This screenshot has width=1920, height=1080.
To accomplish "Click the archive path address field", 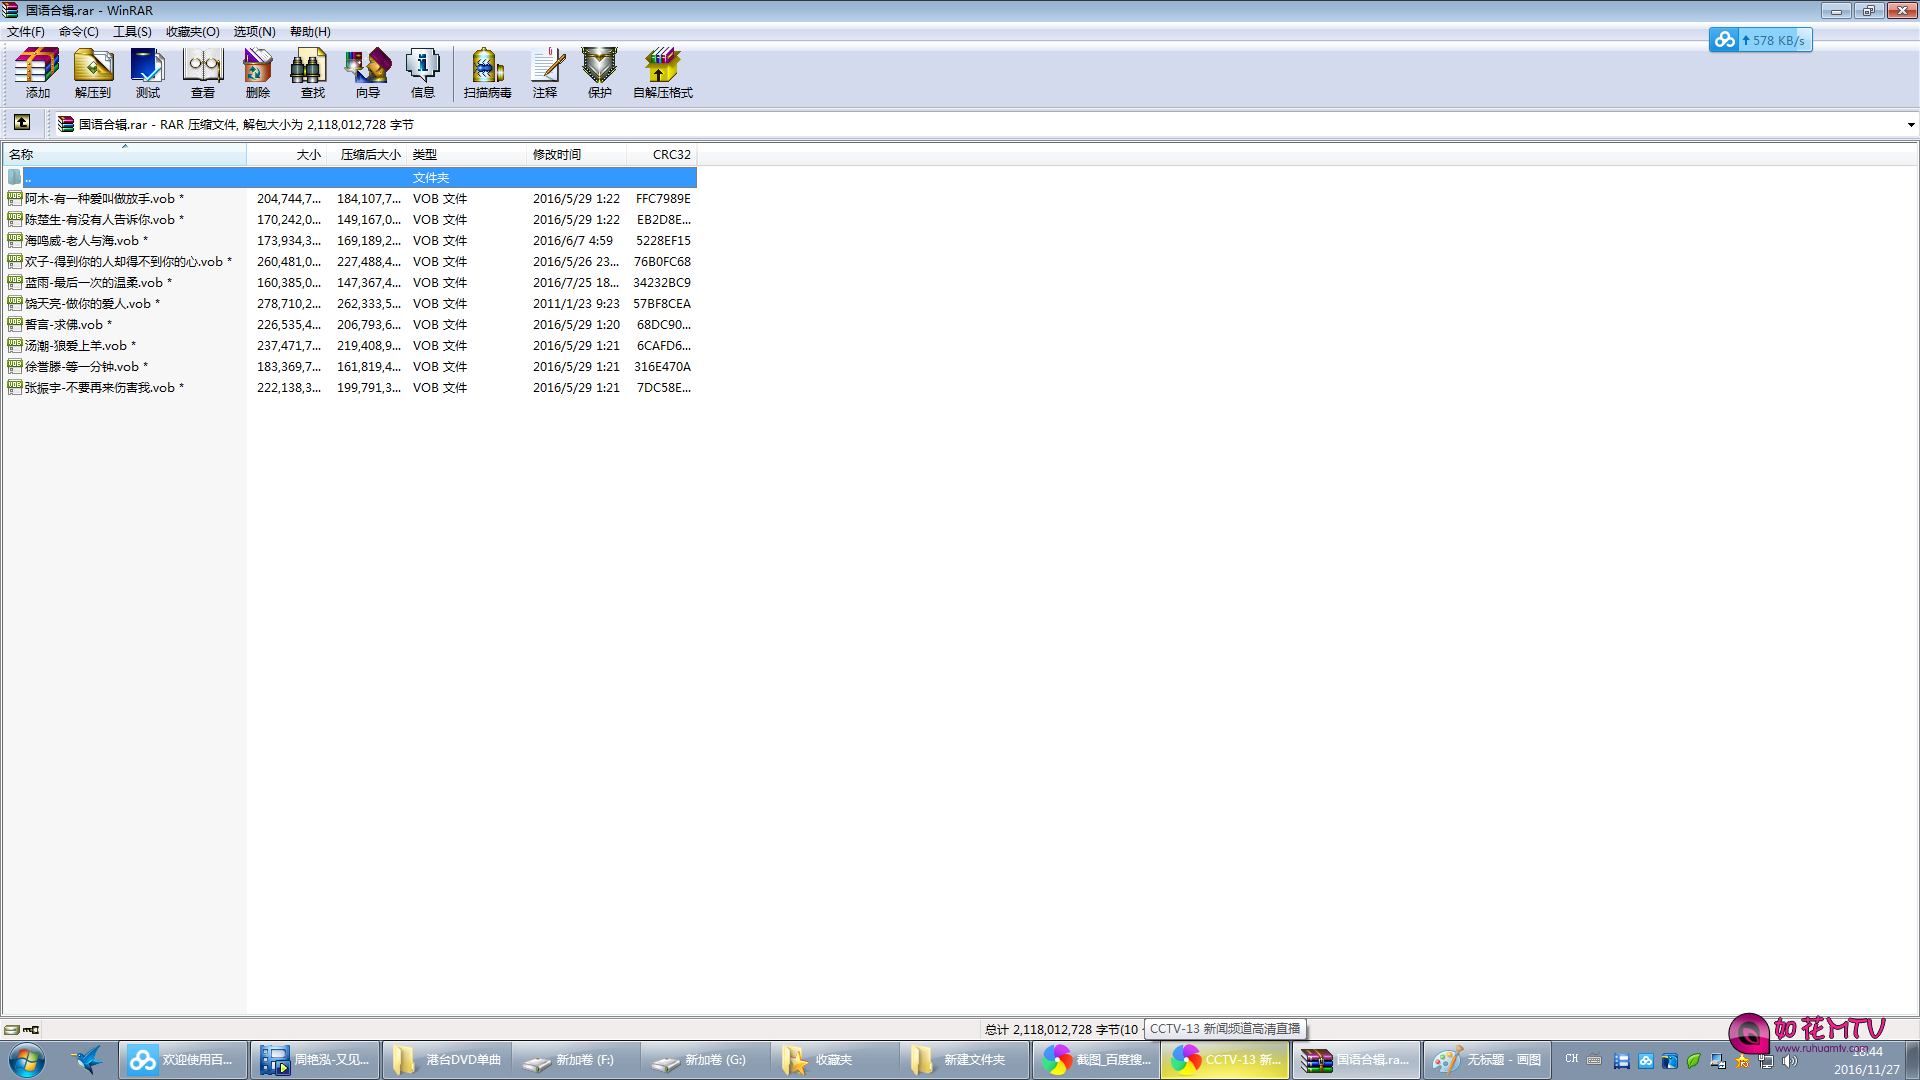I will click(980, 125).
